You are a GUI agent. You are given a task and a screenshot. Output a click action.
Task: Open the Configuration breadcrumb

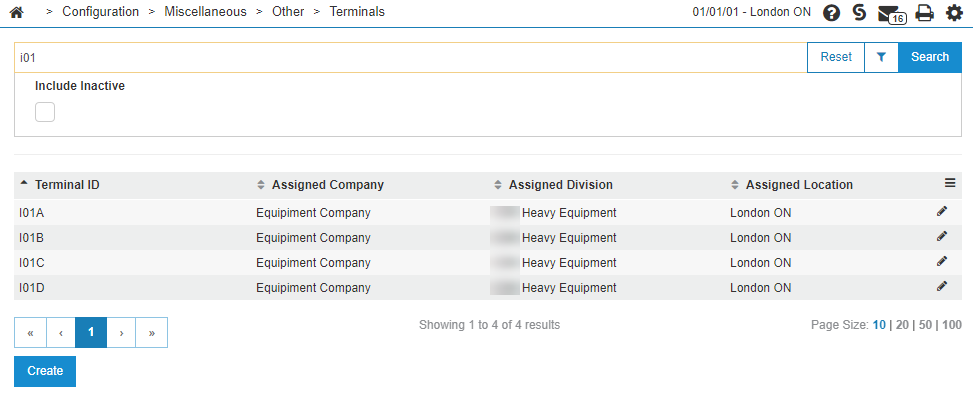101,12
